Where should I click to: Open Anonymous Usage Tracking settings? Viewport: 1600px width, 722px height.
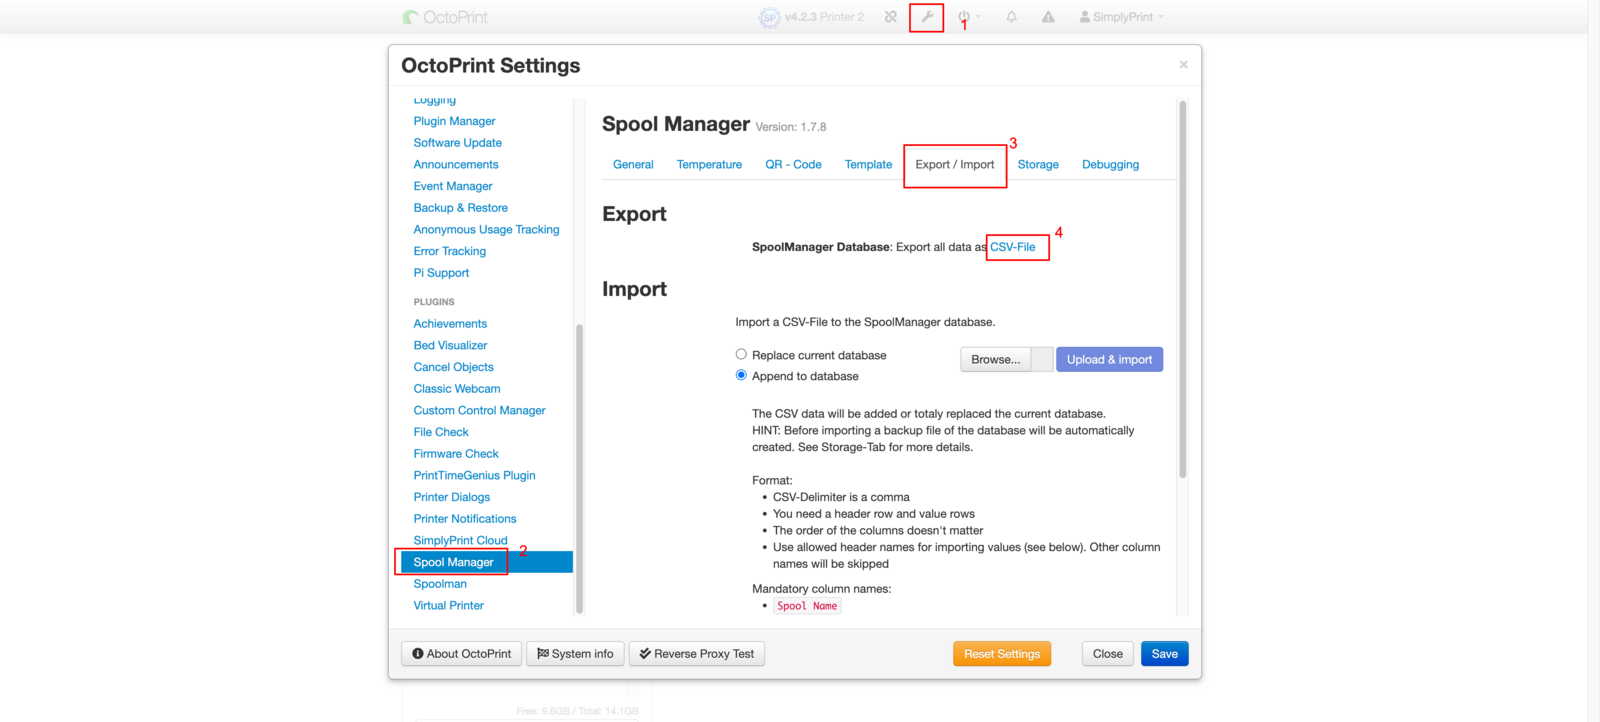point(486,230)
